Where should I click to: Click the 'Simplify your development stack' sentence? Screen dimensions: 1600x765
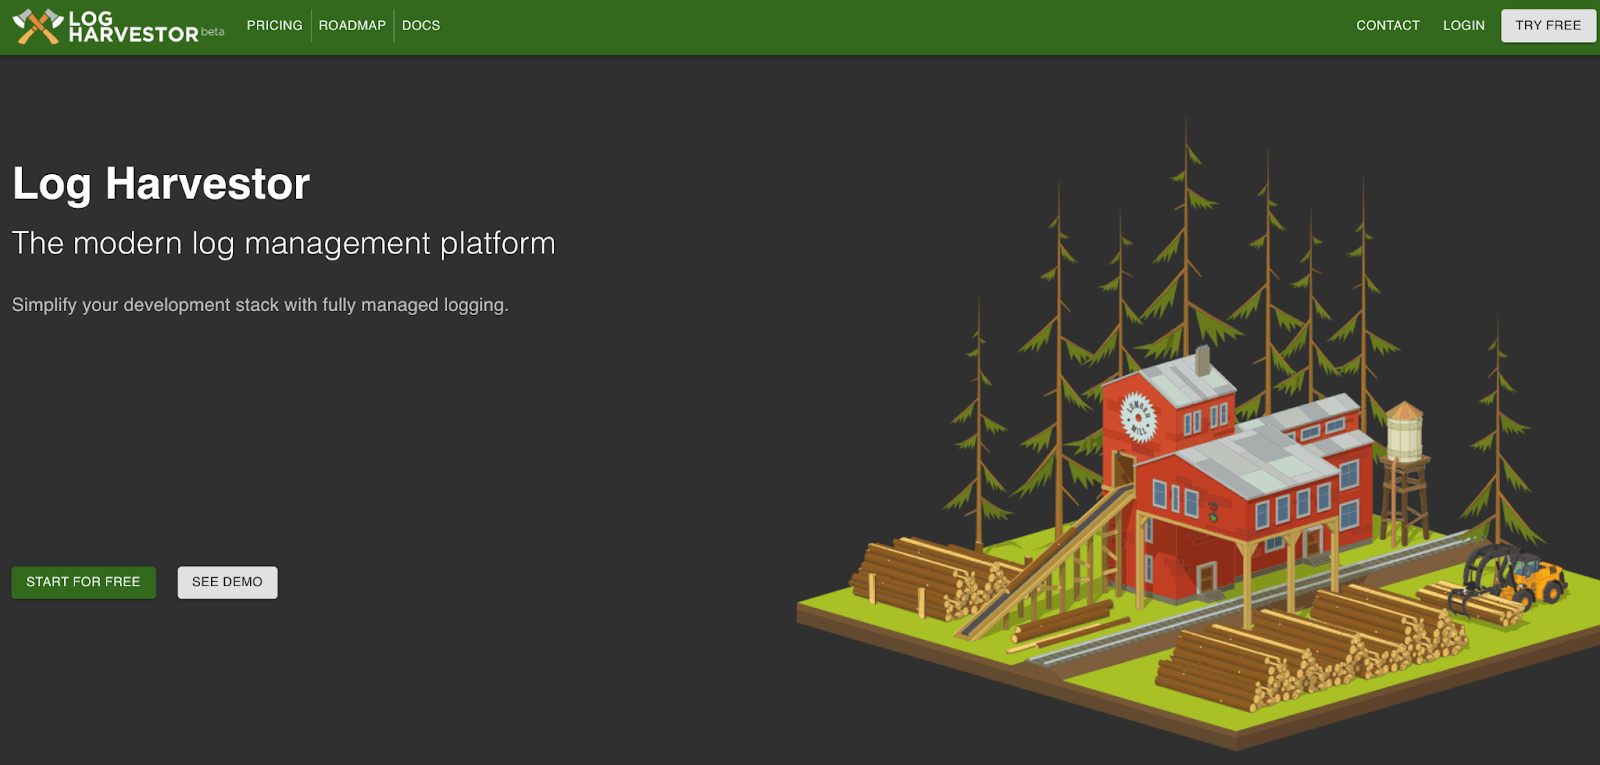[260, 305]
